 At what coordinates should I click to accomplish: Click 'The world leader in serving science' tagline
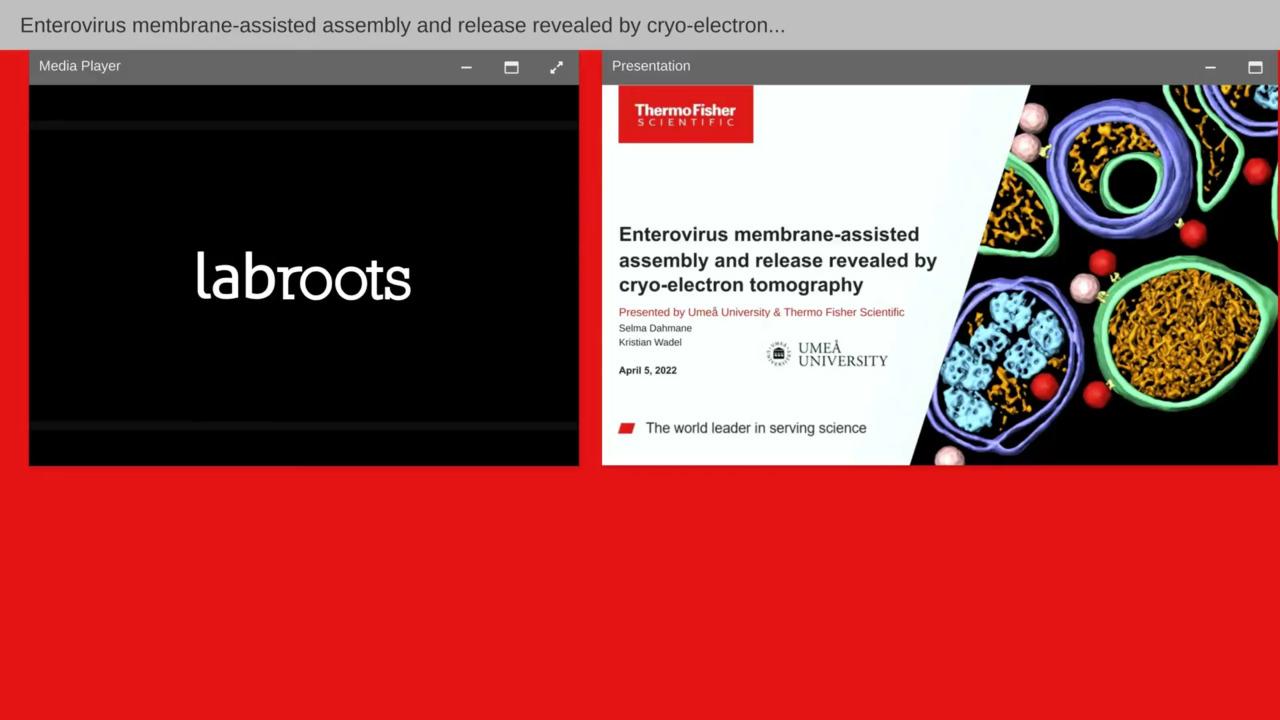coord(755,428)
